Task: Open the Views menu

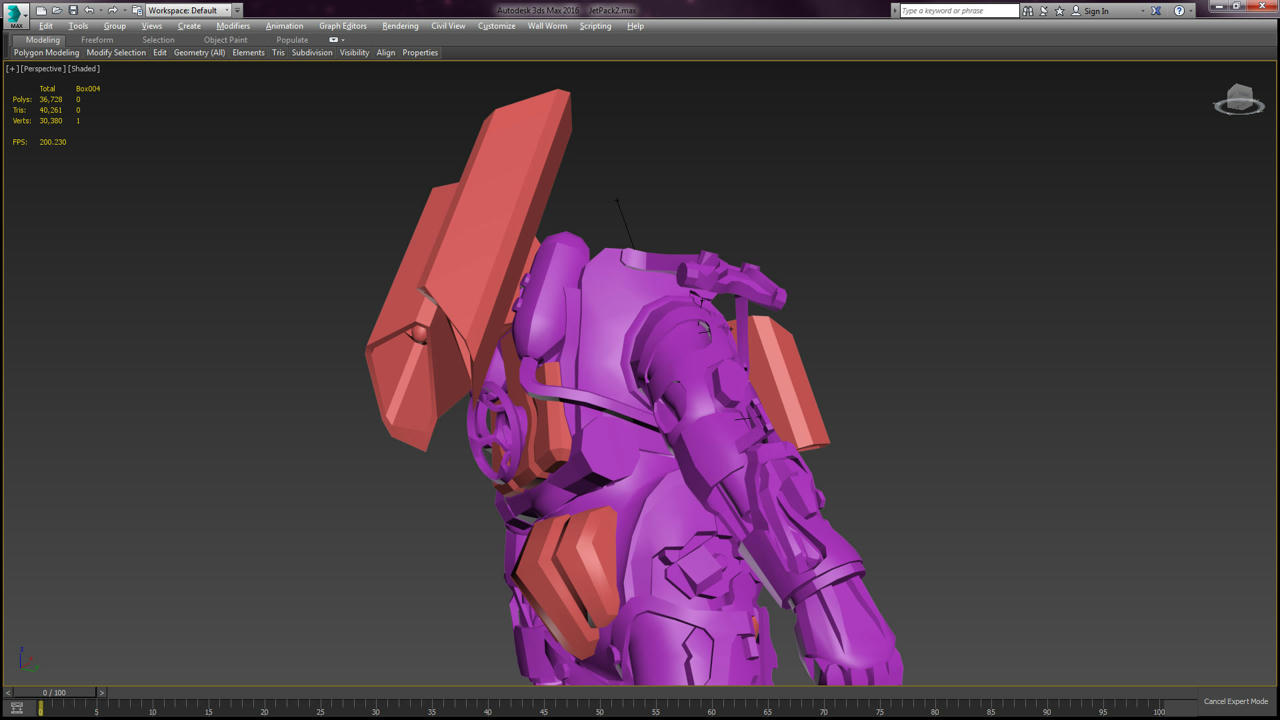Action: click(152, 26)
